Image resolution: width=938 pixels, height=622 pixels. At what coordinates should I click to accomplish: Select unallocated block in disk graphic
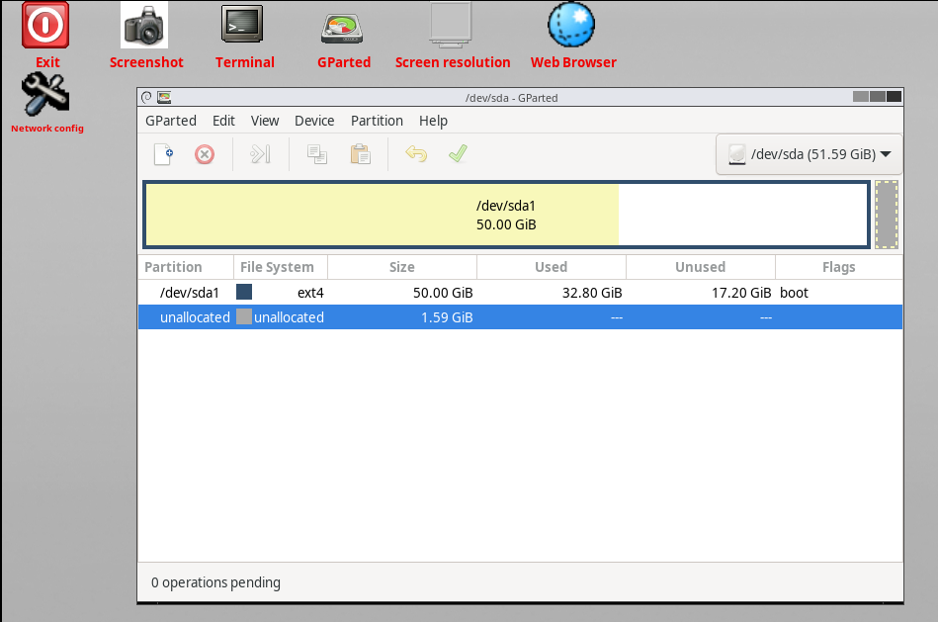(886, 215)
